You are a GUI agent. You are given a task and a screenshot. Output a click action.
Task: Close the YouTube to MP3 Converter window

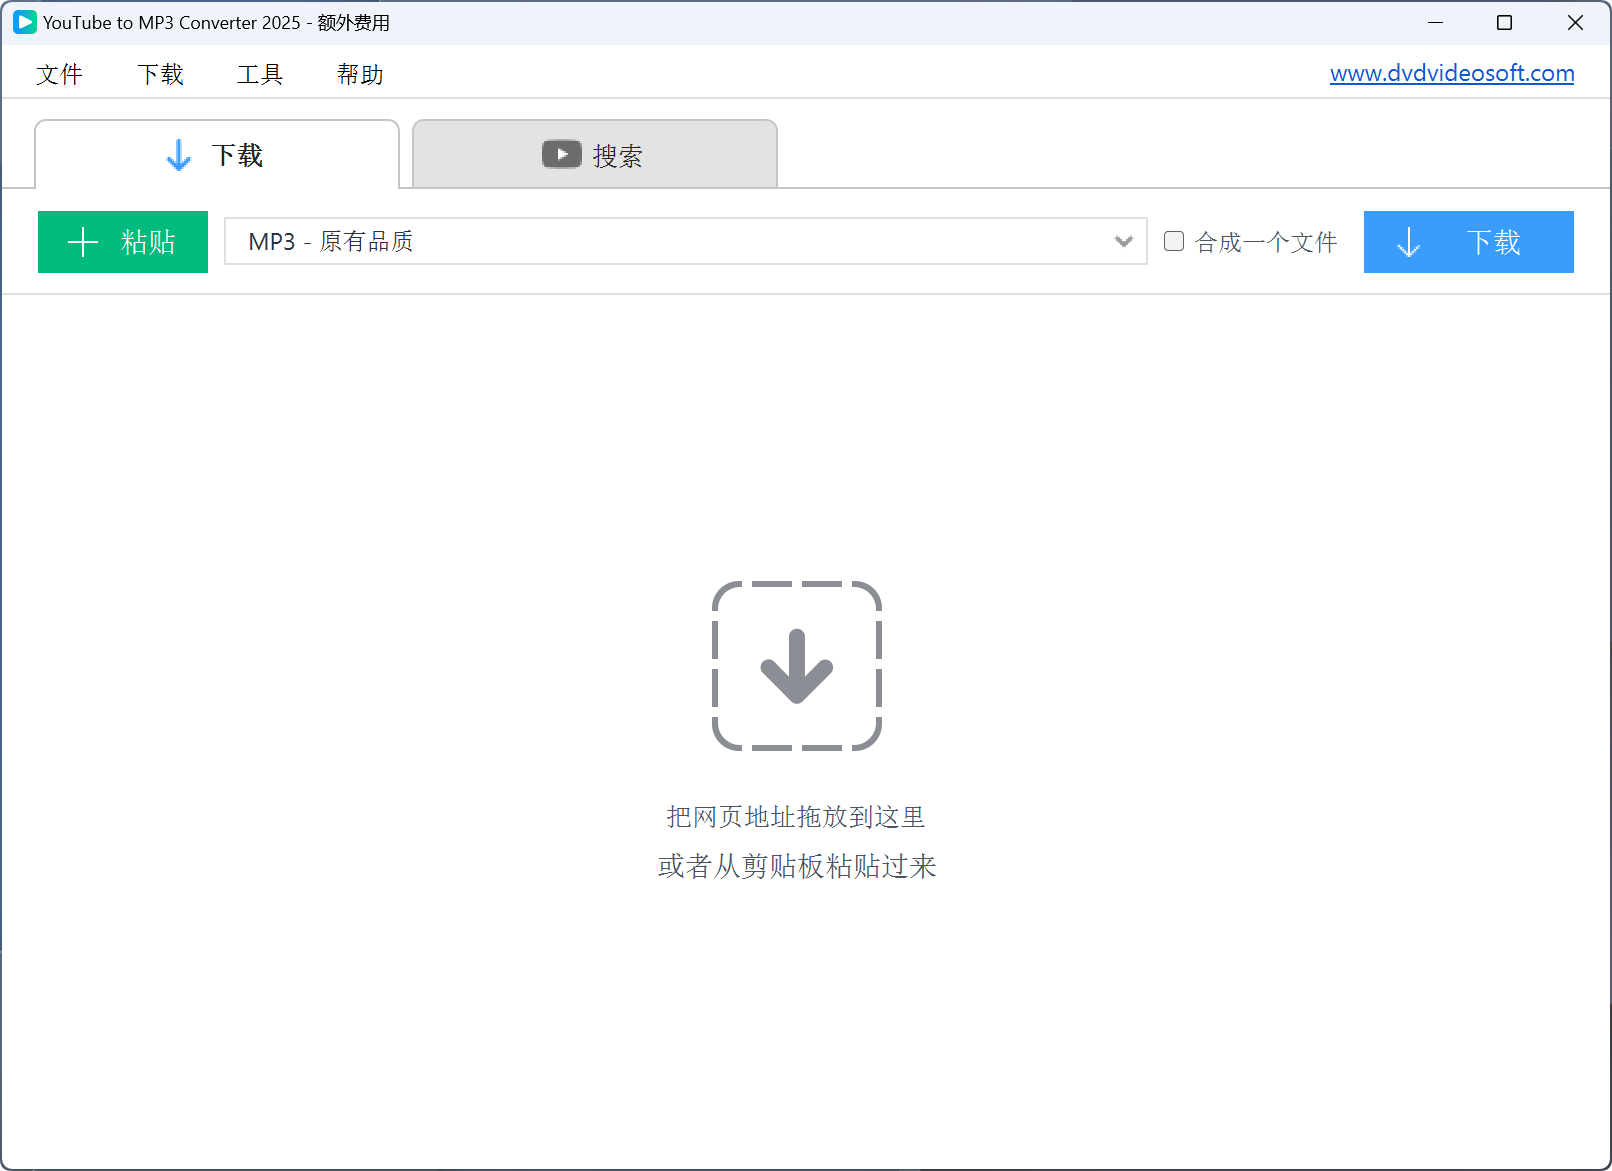[1575, 22]
